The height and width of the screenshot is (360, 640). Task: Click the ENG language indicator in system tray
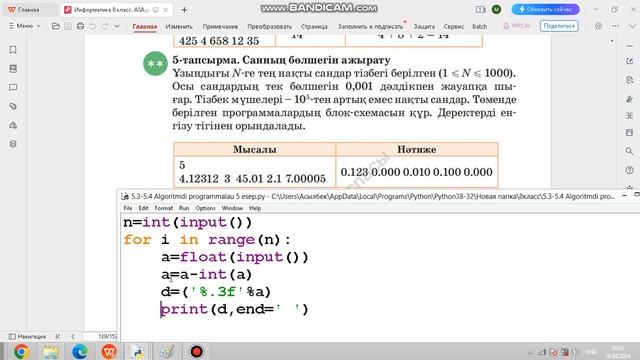(591, 352)
